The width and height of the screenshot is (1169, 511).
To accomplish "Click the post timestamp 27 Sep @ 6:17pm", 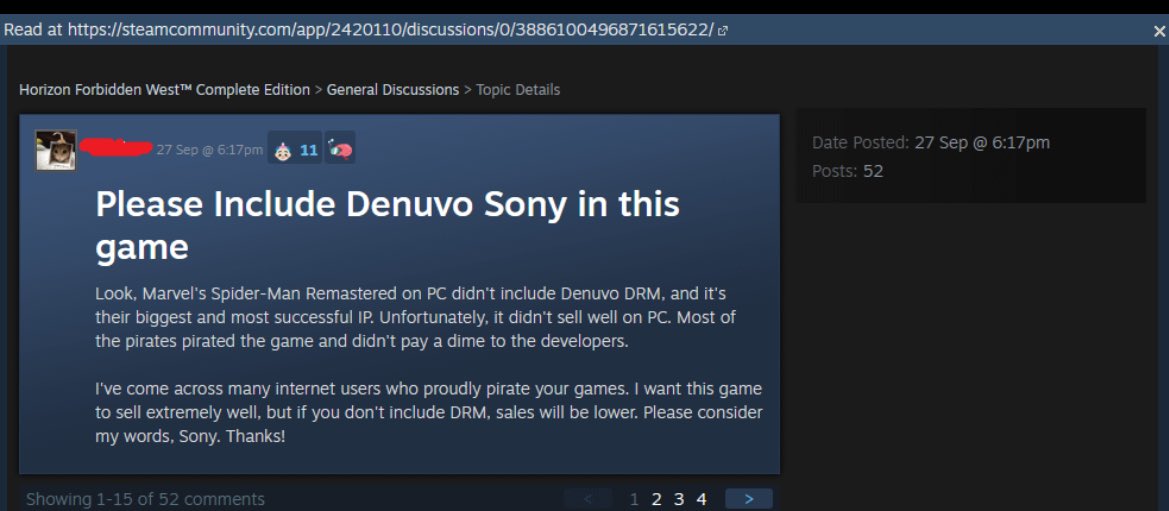I will click(209, 150).
